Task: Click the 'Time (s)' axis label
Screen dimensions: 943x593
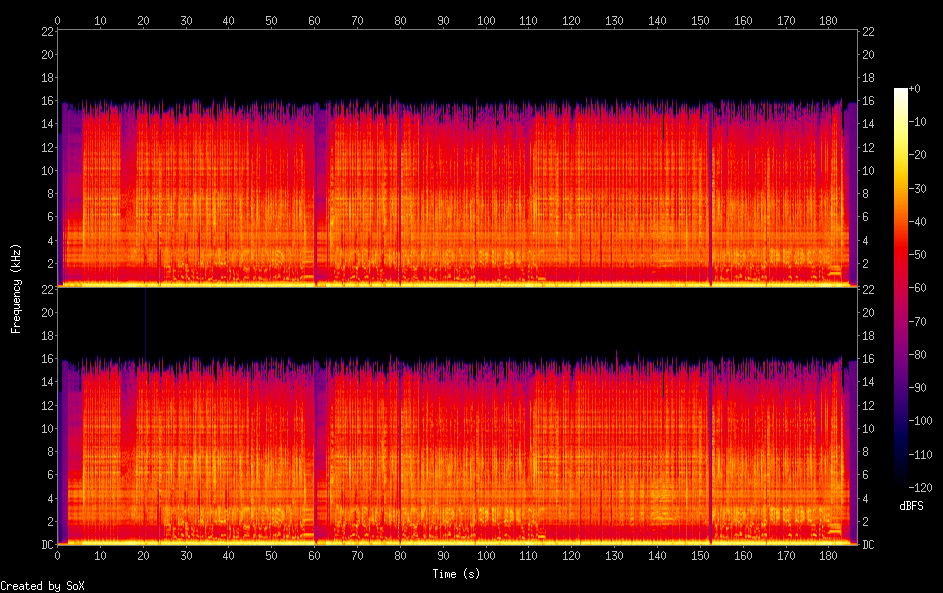Action: coord(456,574)
